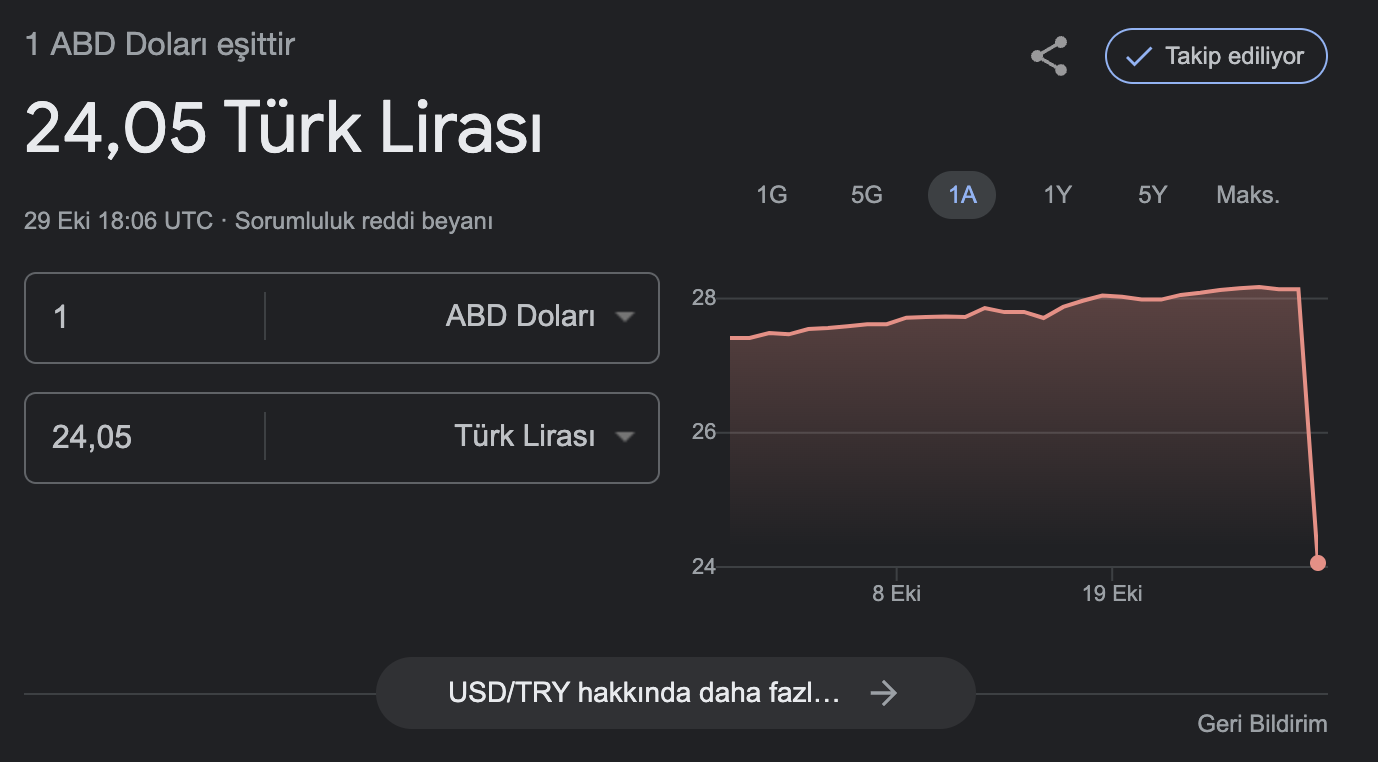Open Sorumluluk reddi beyanı link
The image size is (1378, 762).
coord(364,221)
